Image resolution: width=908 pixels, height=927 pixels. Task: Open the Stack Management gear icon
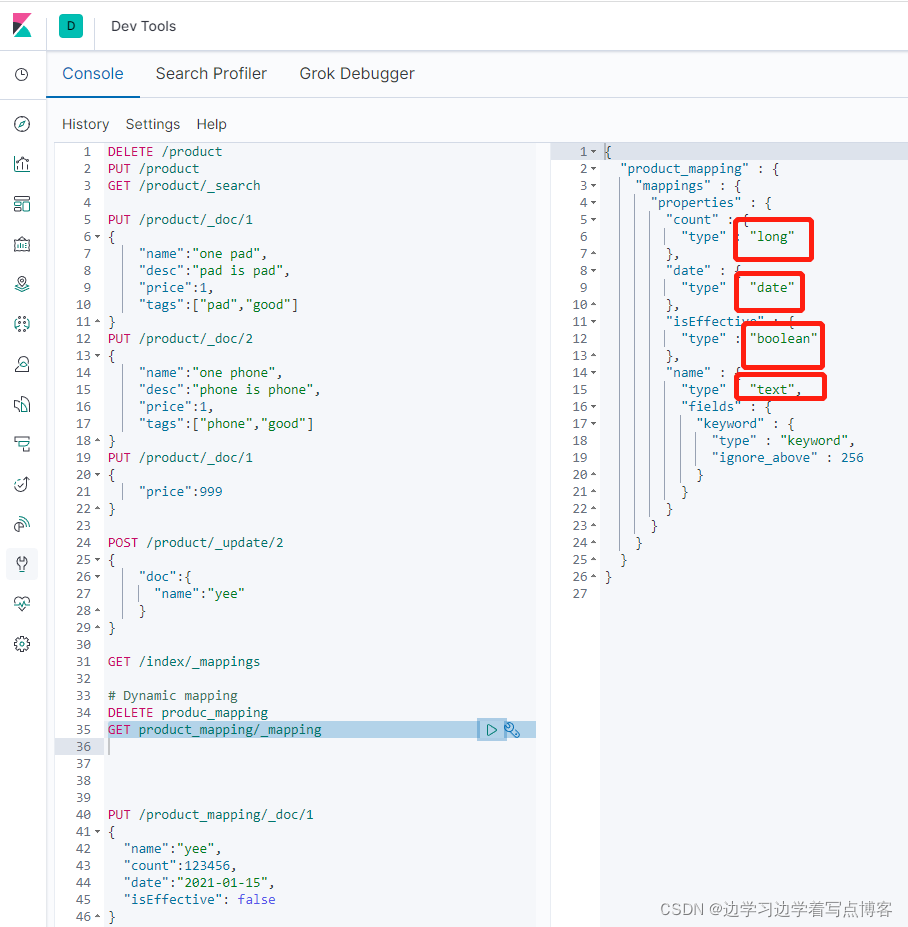tap(22, 644)
